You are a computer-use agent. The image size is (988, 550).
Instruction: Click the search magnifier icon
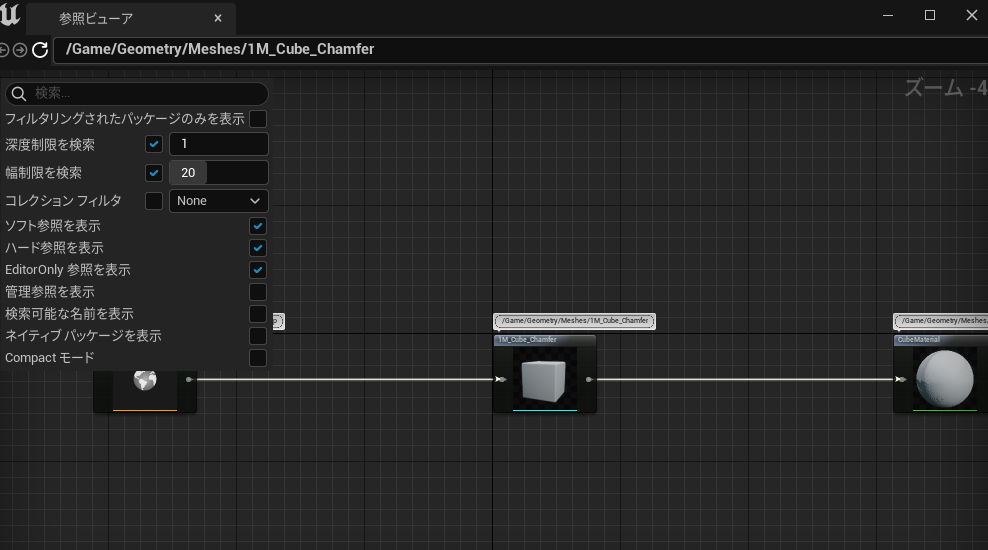pos(18,94)
